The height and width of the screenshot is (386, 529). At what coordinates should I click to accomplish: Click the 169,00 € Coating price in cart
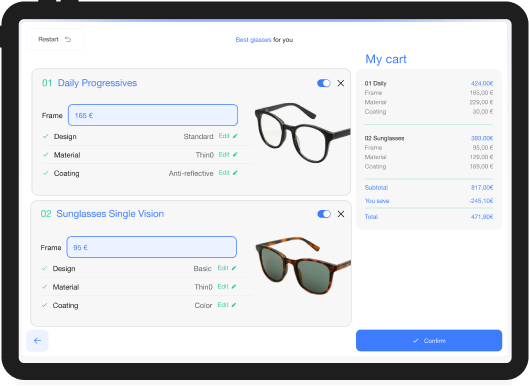pos(481,166)
